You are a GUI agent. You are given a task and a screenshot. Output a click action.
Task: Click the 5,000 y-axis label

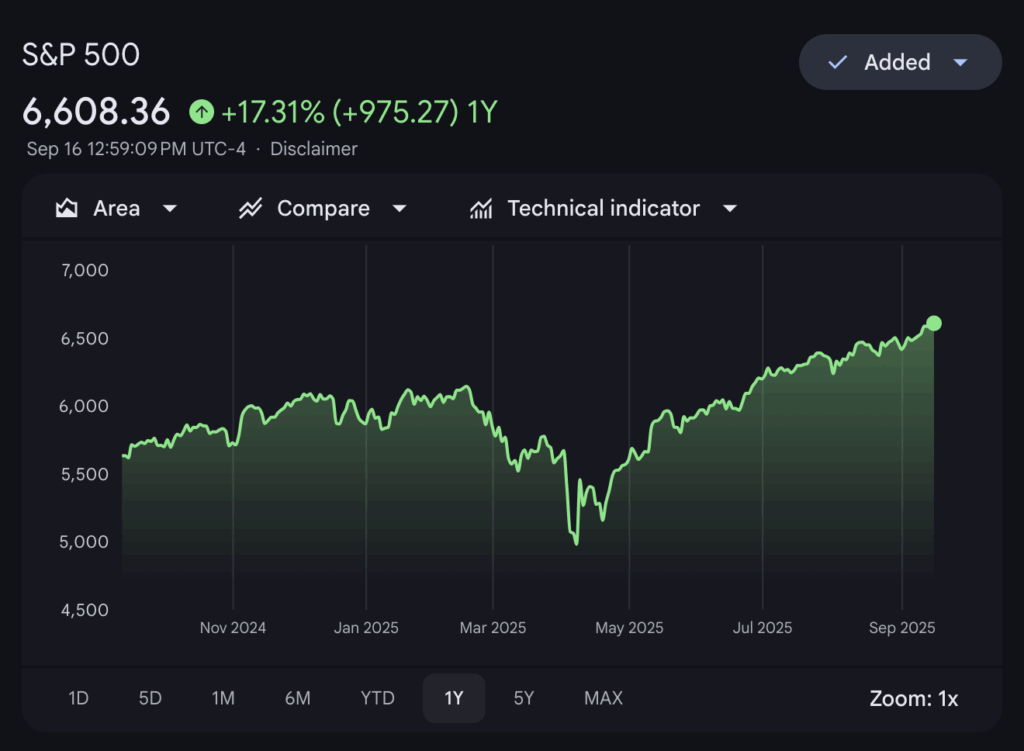[84, 542]
